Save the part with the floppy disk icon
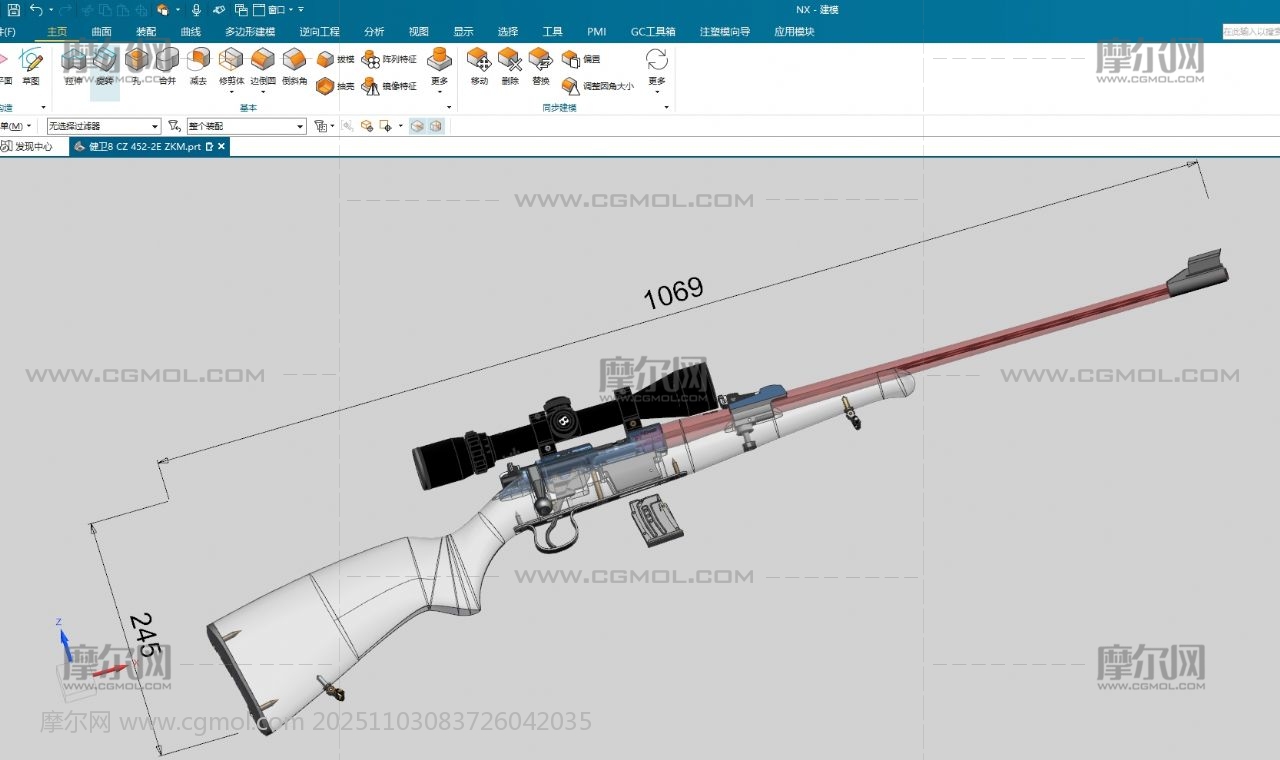 (14, 9)
